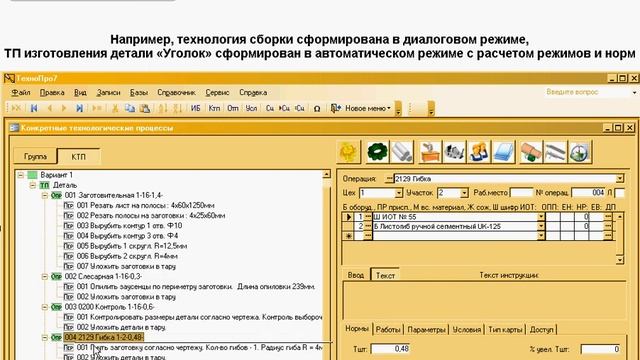
Task: Click the grey fixture equipment icon
Action: point(454,152)
